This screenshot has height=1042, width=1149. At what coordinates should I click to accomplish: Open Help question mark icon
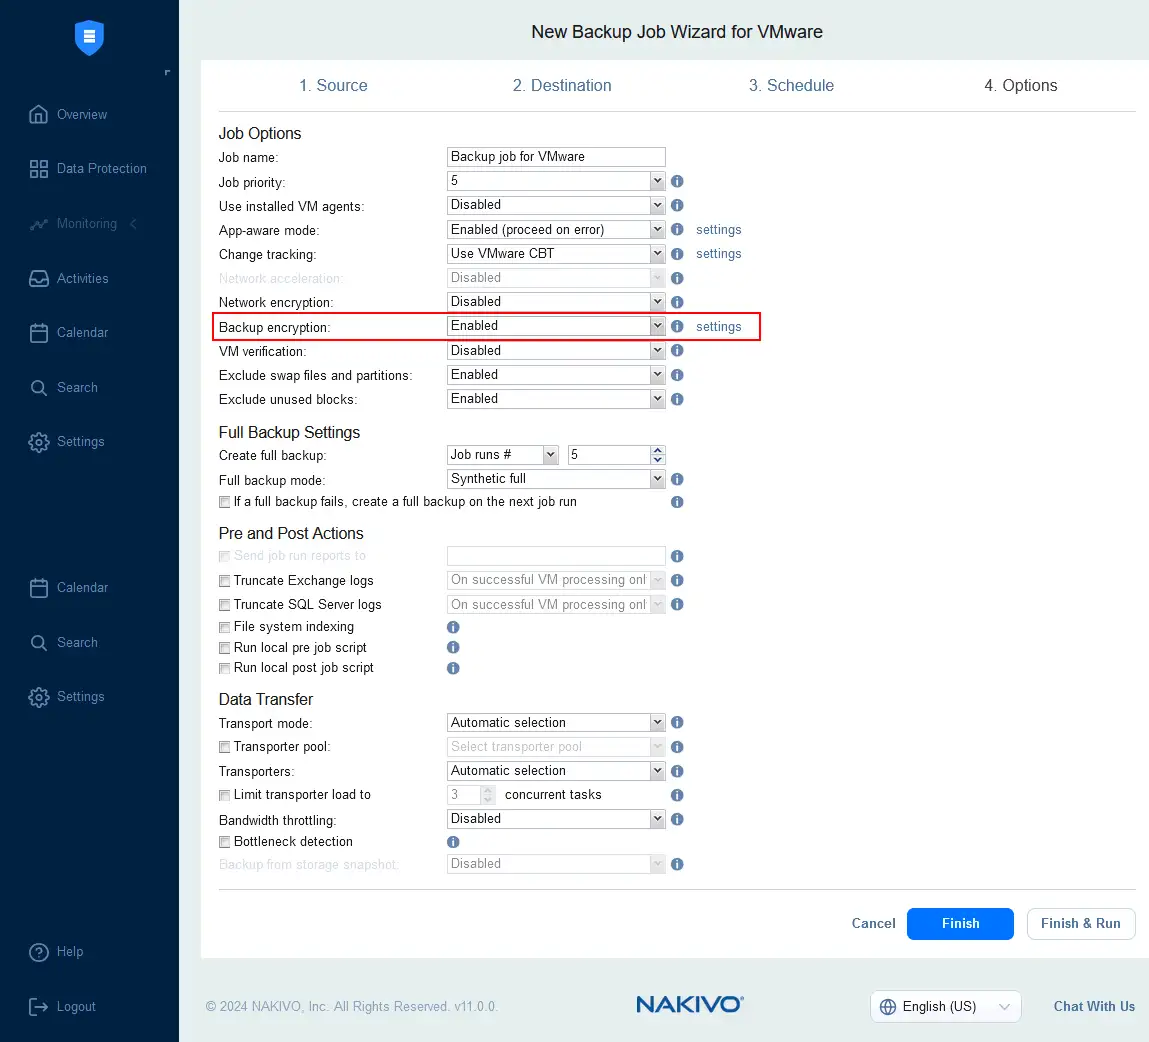38,952
